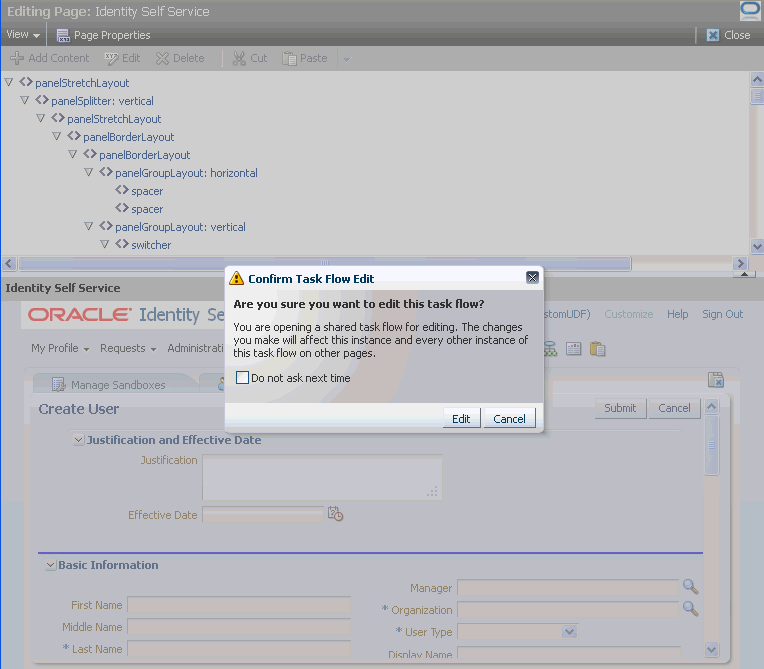Click the Oracle icon at top right
This screenshot has height=669, width=764.
pyautogui.click(x=750, y=11)
